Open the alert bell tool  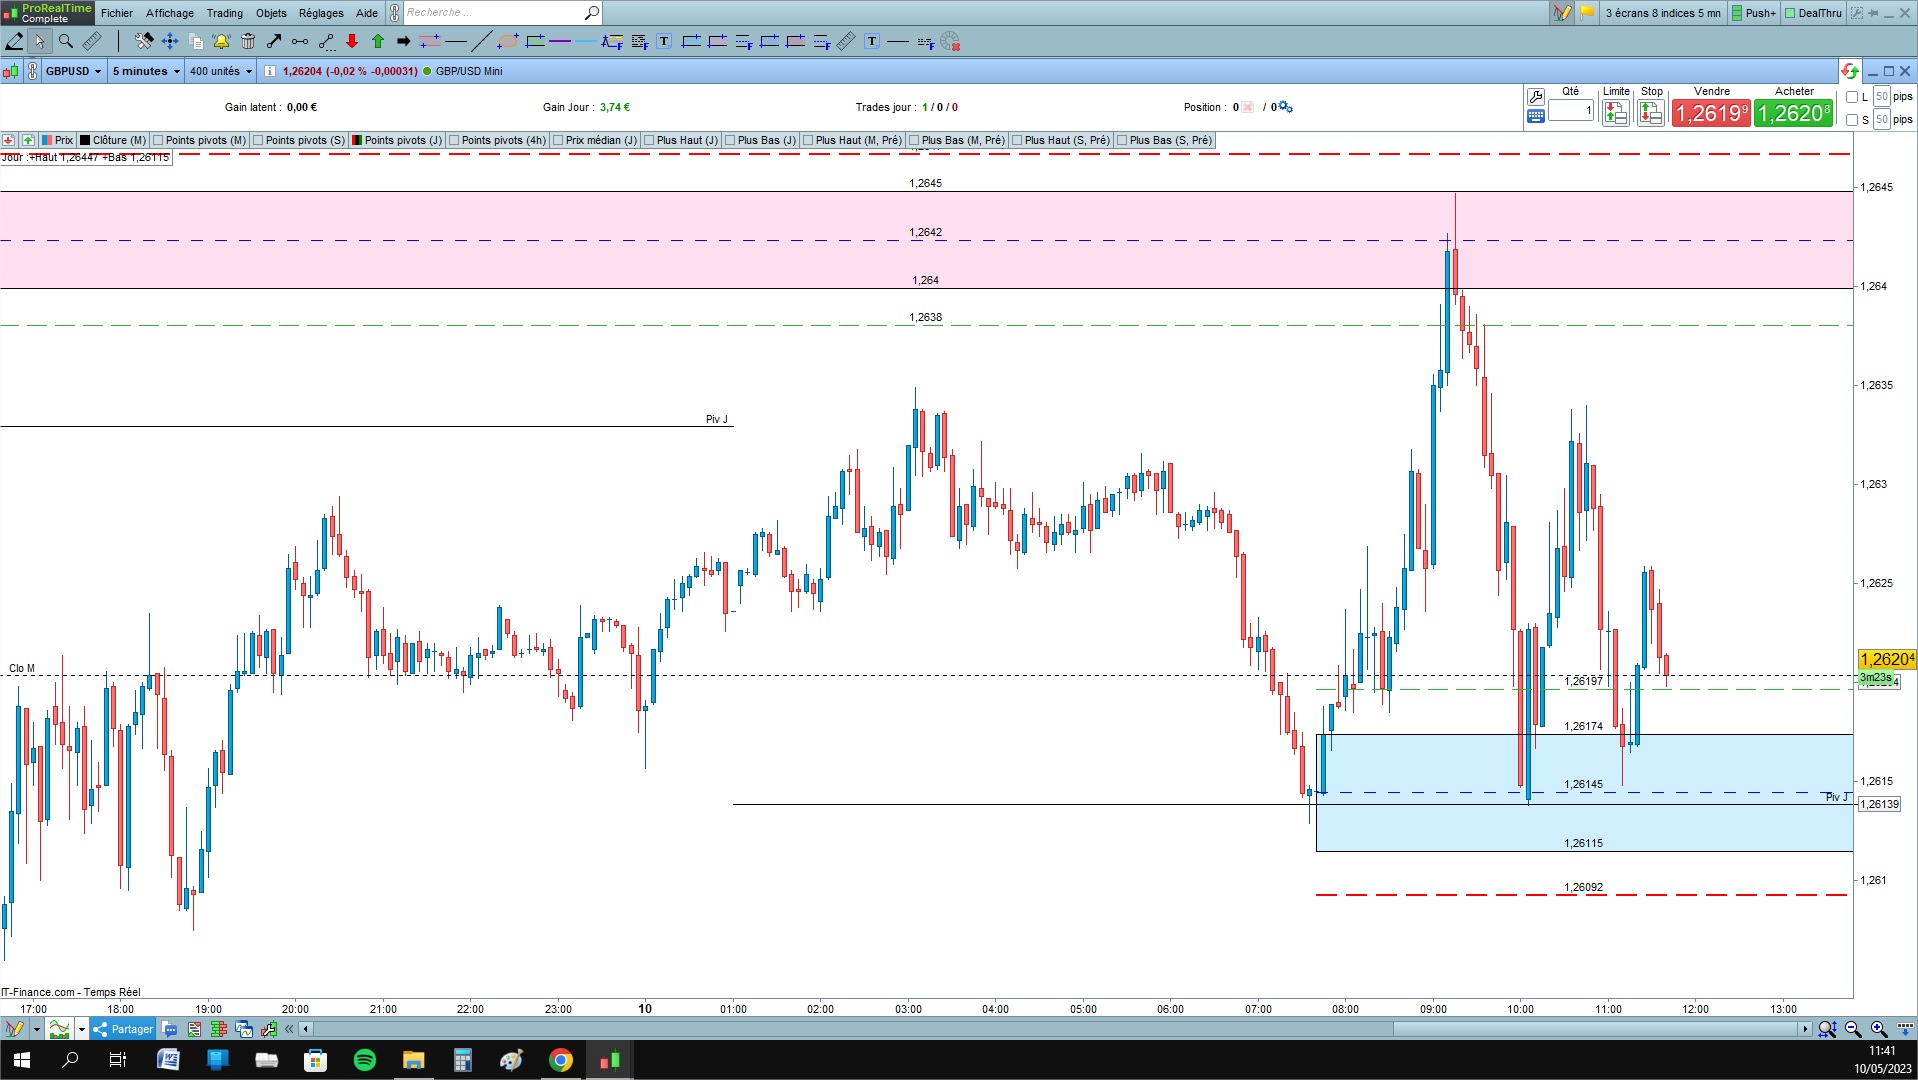(x=221, y=41)
